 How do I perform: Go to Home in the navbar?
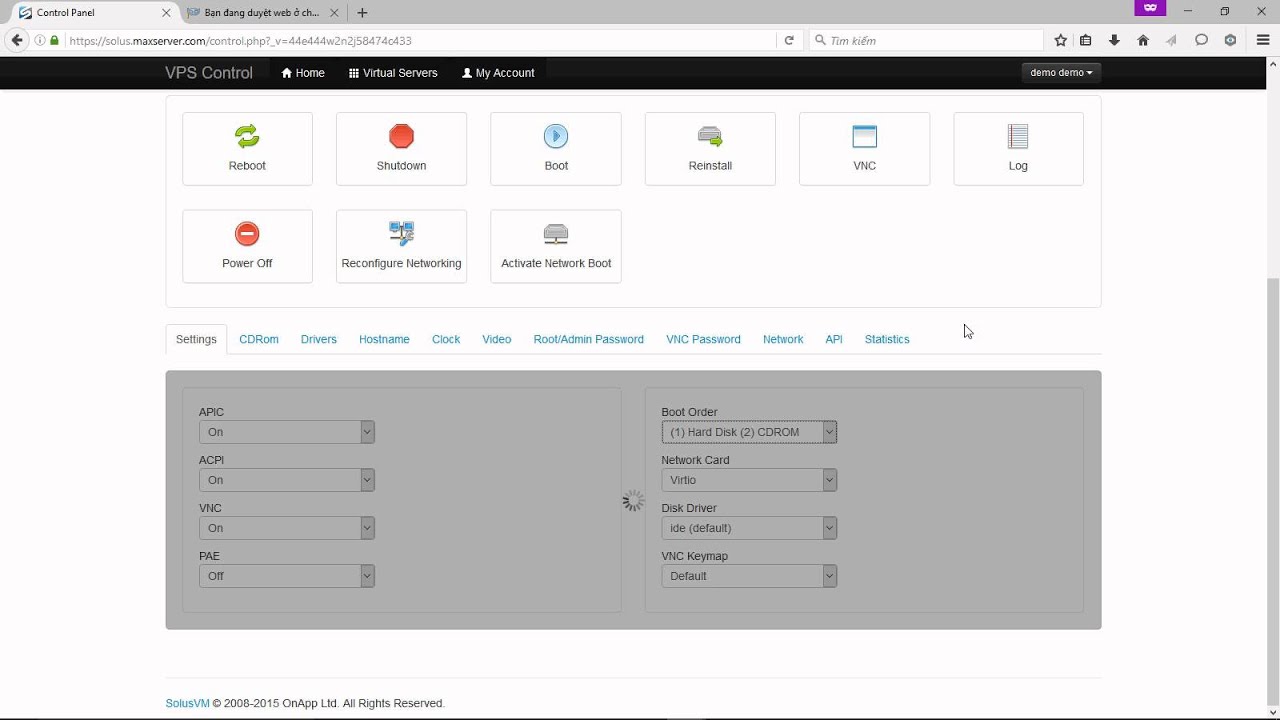(303, 73)
